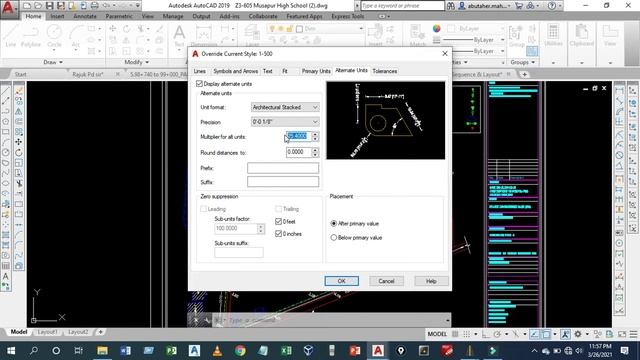
Task: Click the Help button in the dialog
Action: click(x=431, y=281)
